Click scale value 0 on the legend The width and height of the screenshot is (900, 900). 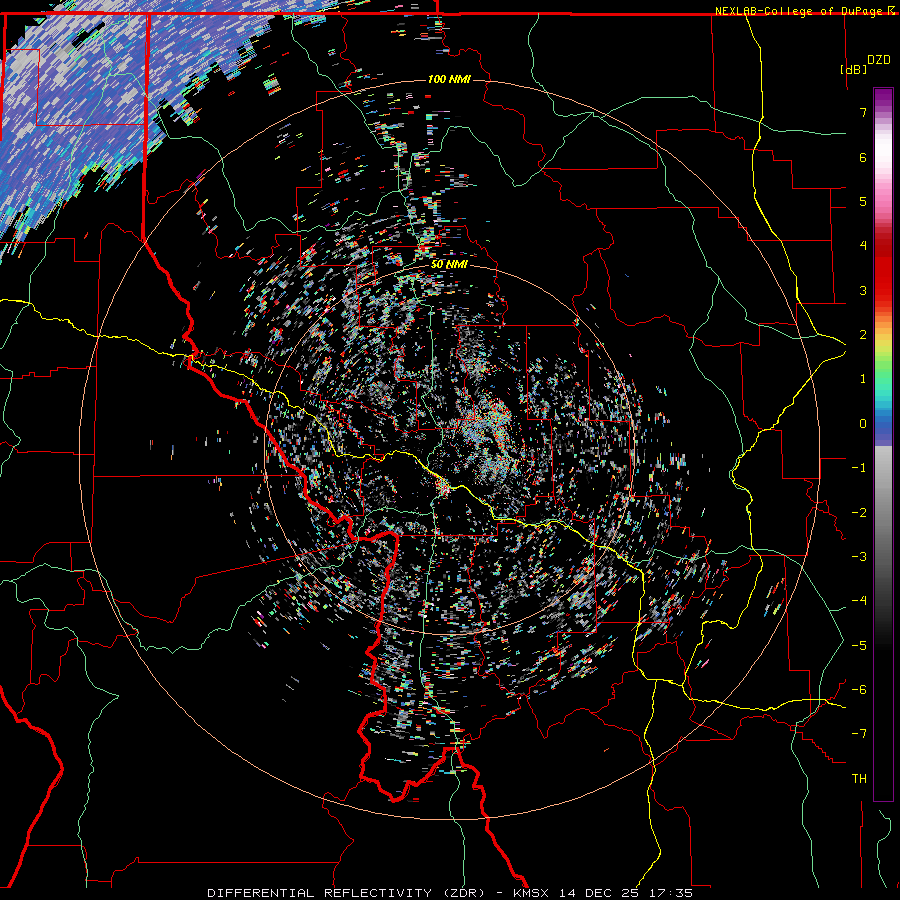coord(863,424)
